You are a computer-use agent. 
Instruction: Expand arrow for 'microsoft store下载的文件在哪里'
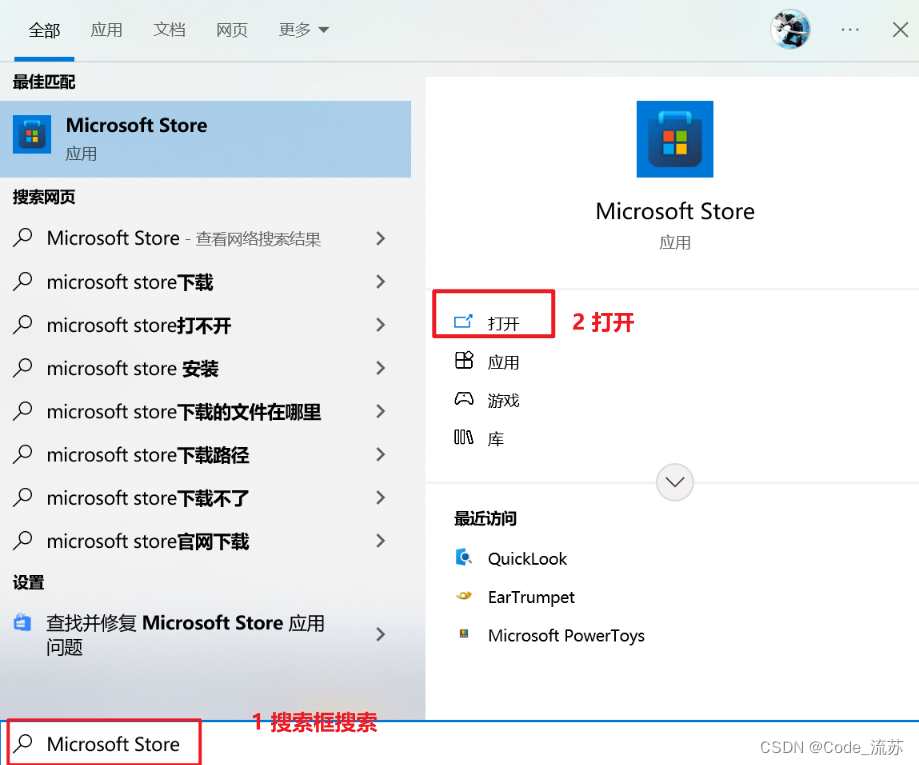tap(380, 412)
